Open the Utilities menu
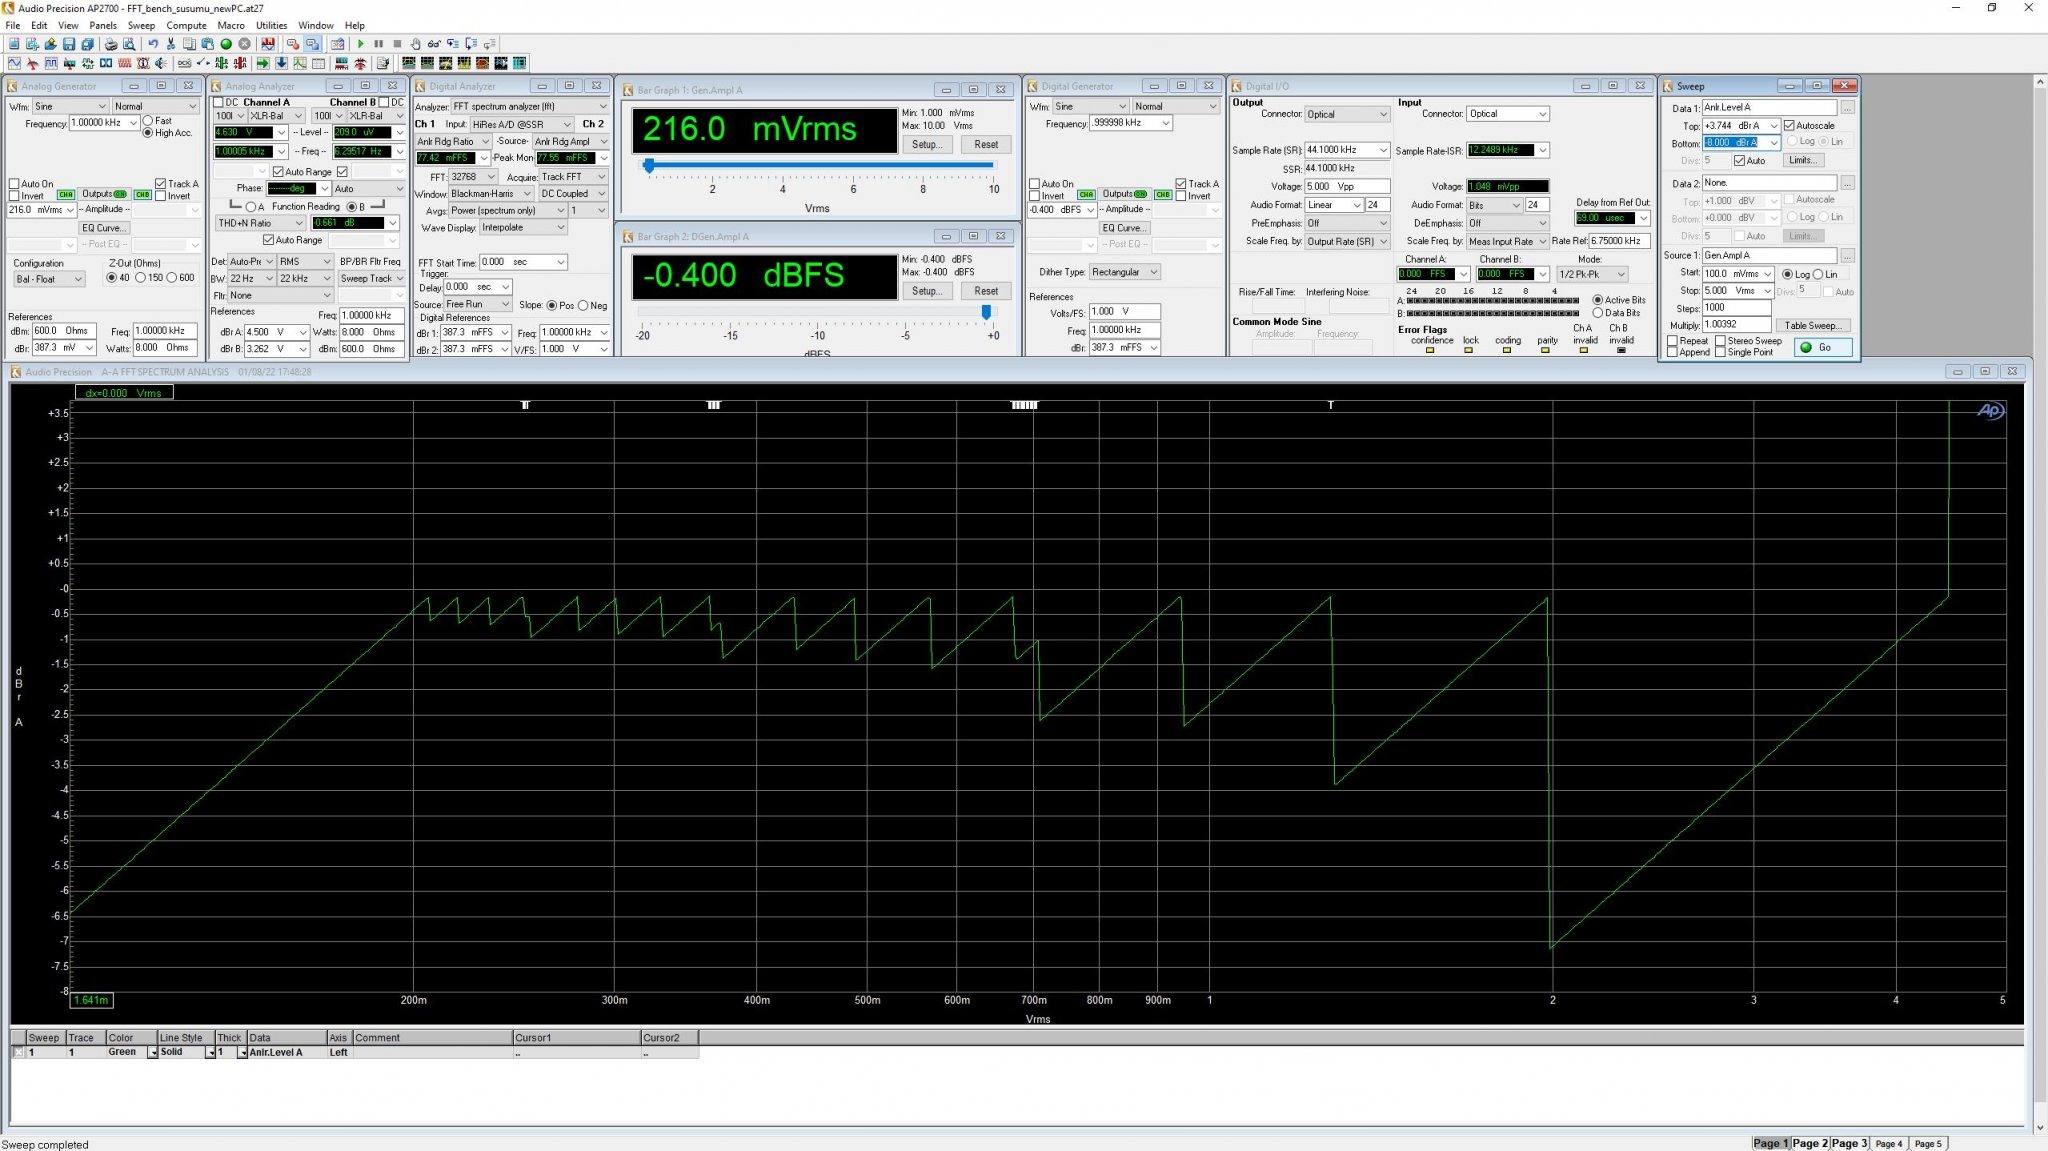 (271, 25)
